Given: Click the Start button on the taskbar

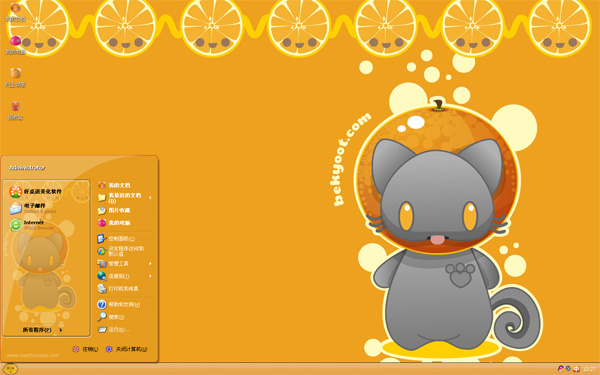Looking at the screenshot, I should [x=10, y=369].
